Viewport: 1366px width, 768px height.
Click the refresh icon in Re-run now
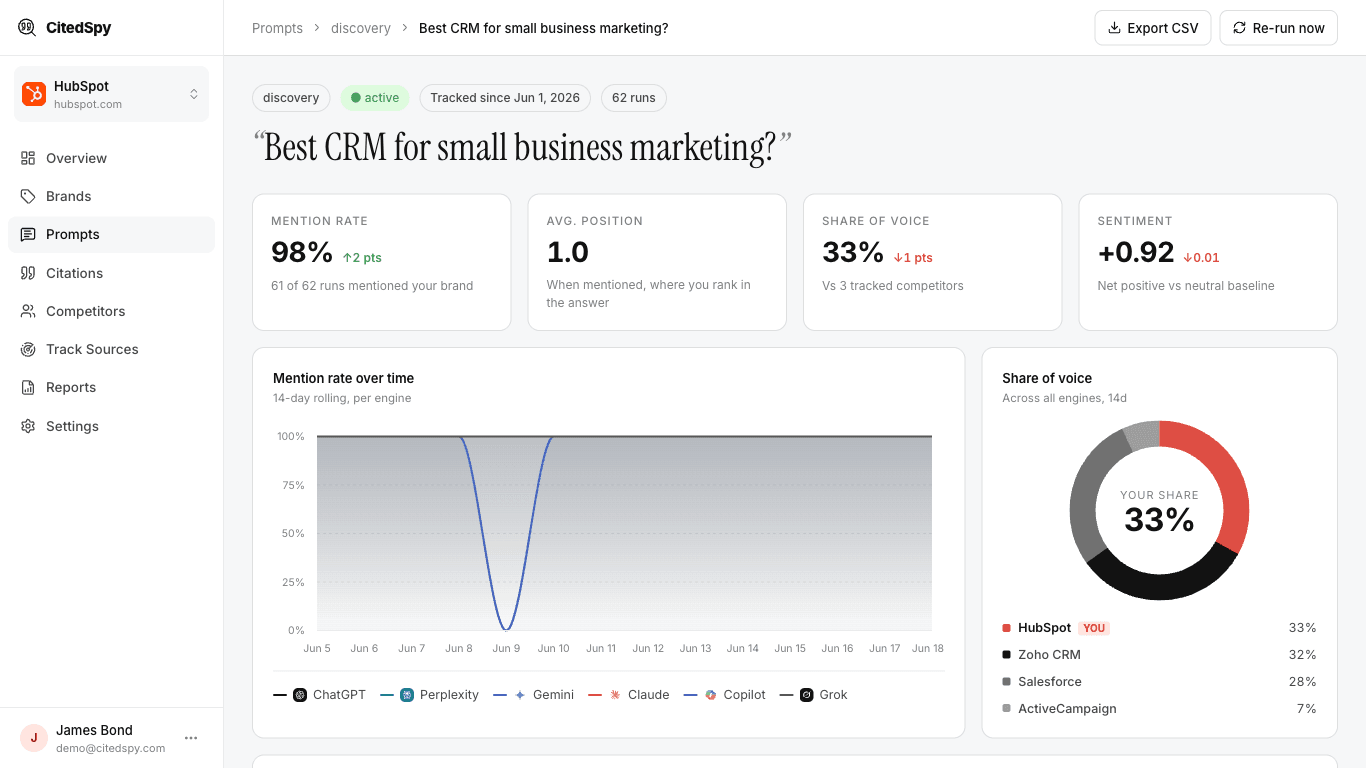pyautogui.click(x=1240, y=28)
